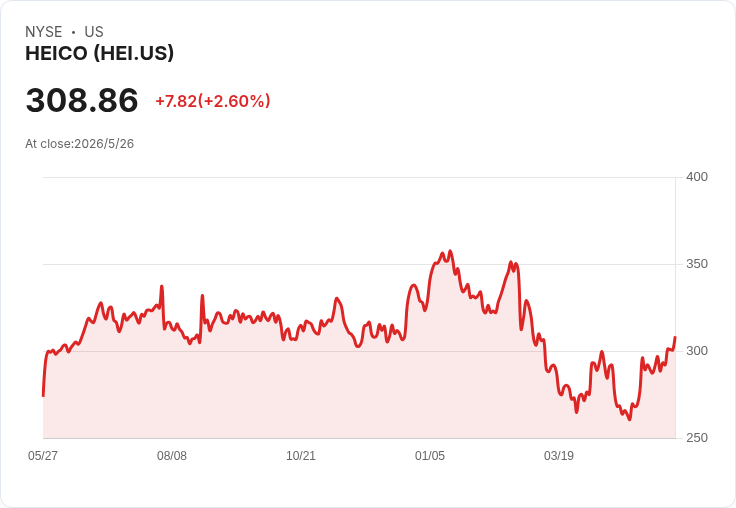The image size is (736, 508).
Task: Click the 08/08 date axis label
Action: pos(172,456)
